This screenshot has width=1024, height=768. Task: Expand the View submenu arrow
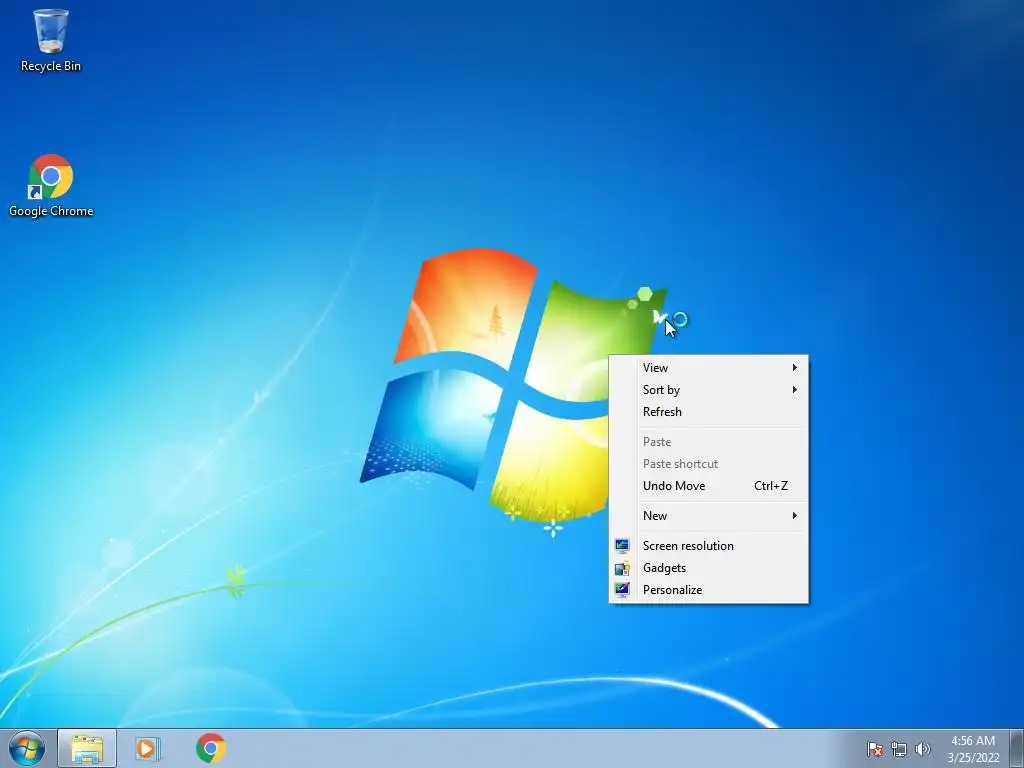[x=794, y=368]
